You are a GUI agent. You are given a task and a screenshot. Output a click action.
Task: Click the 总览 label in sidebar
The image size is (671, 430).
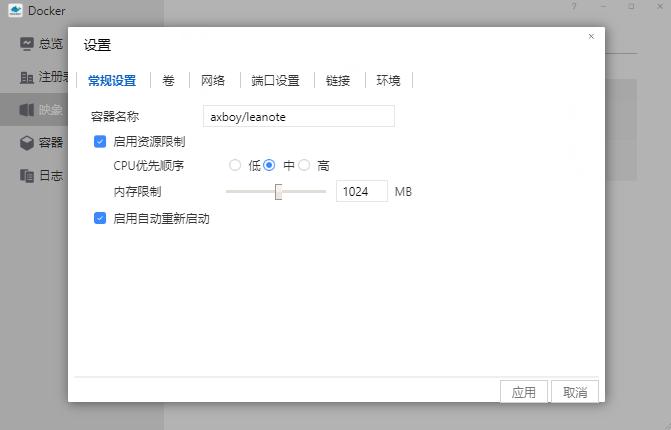[x=51, y=44]
